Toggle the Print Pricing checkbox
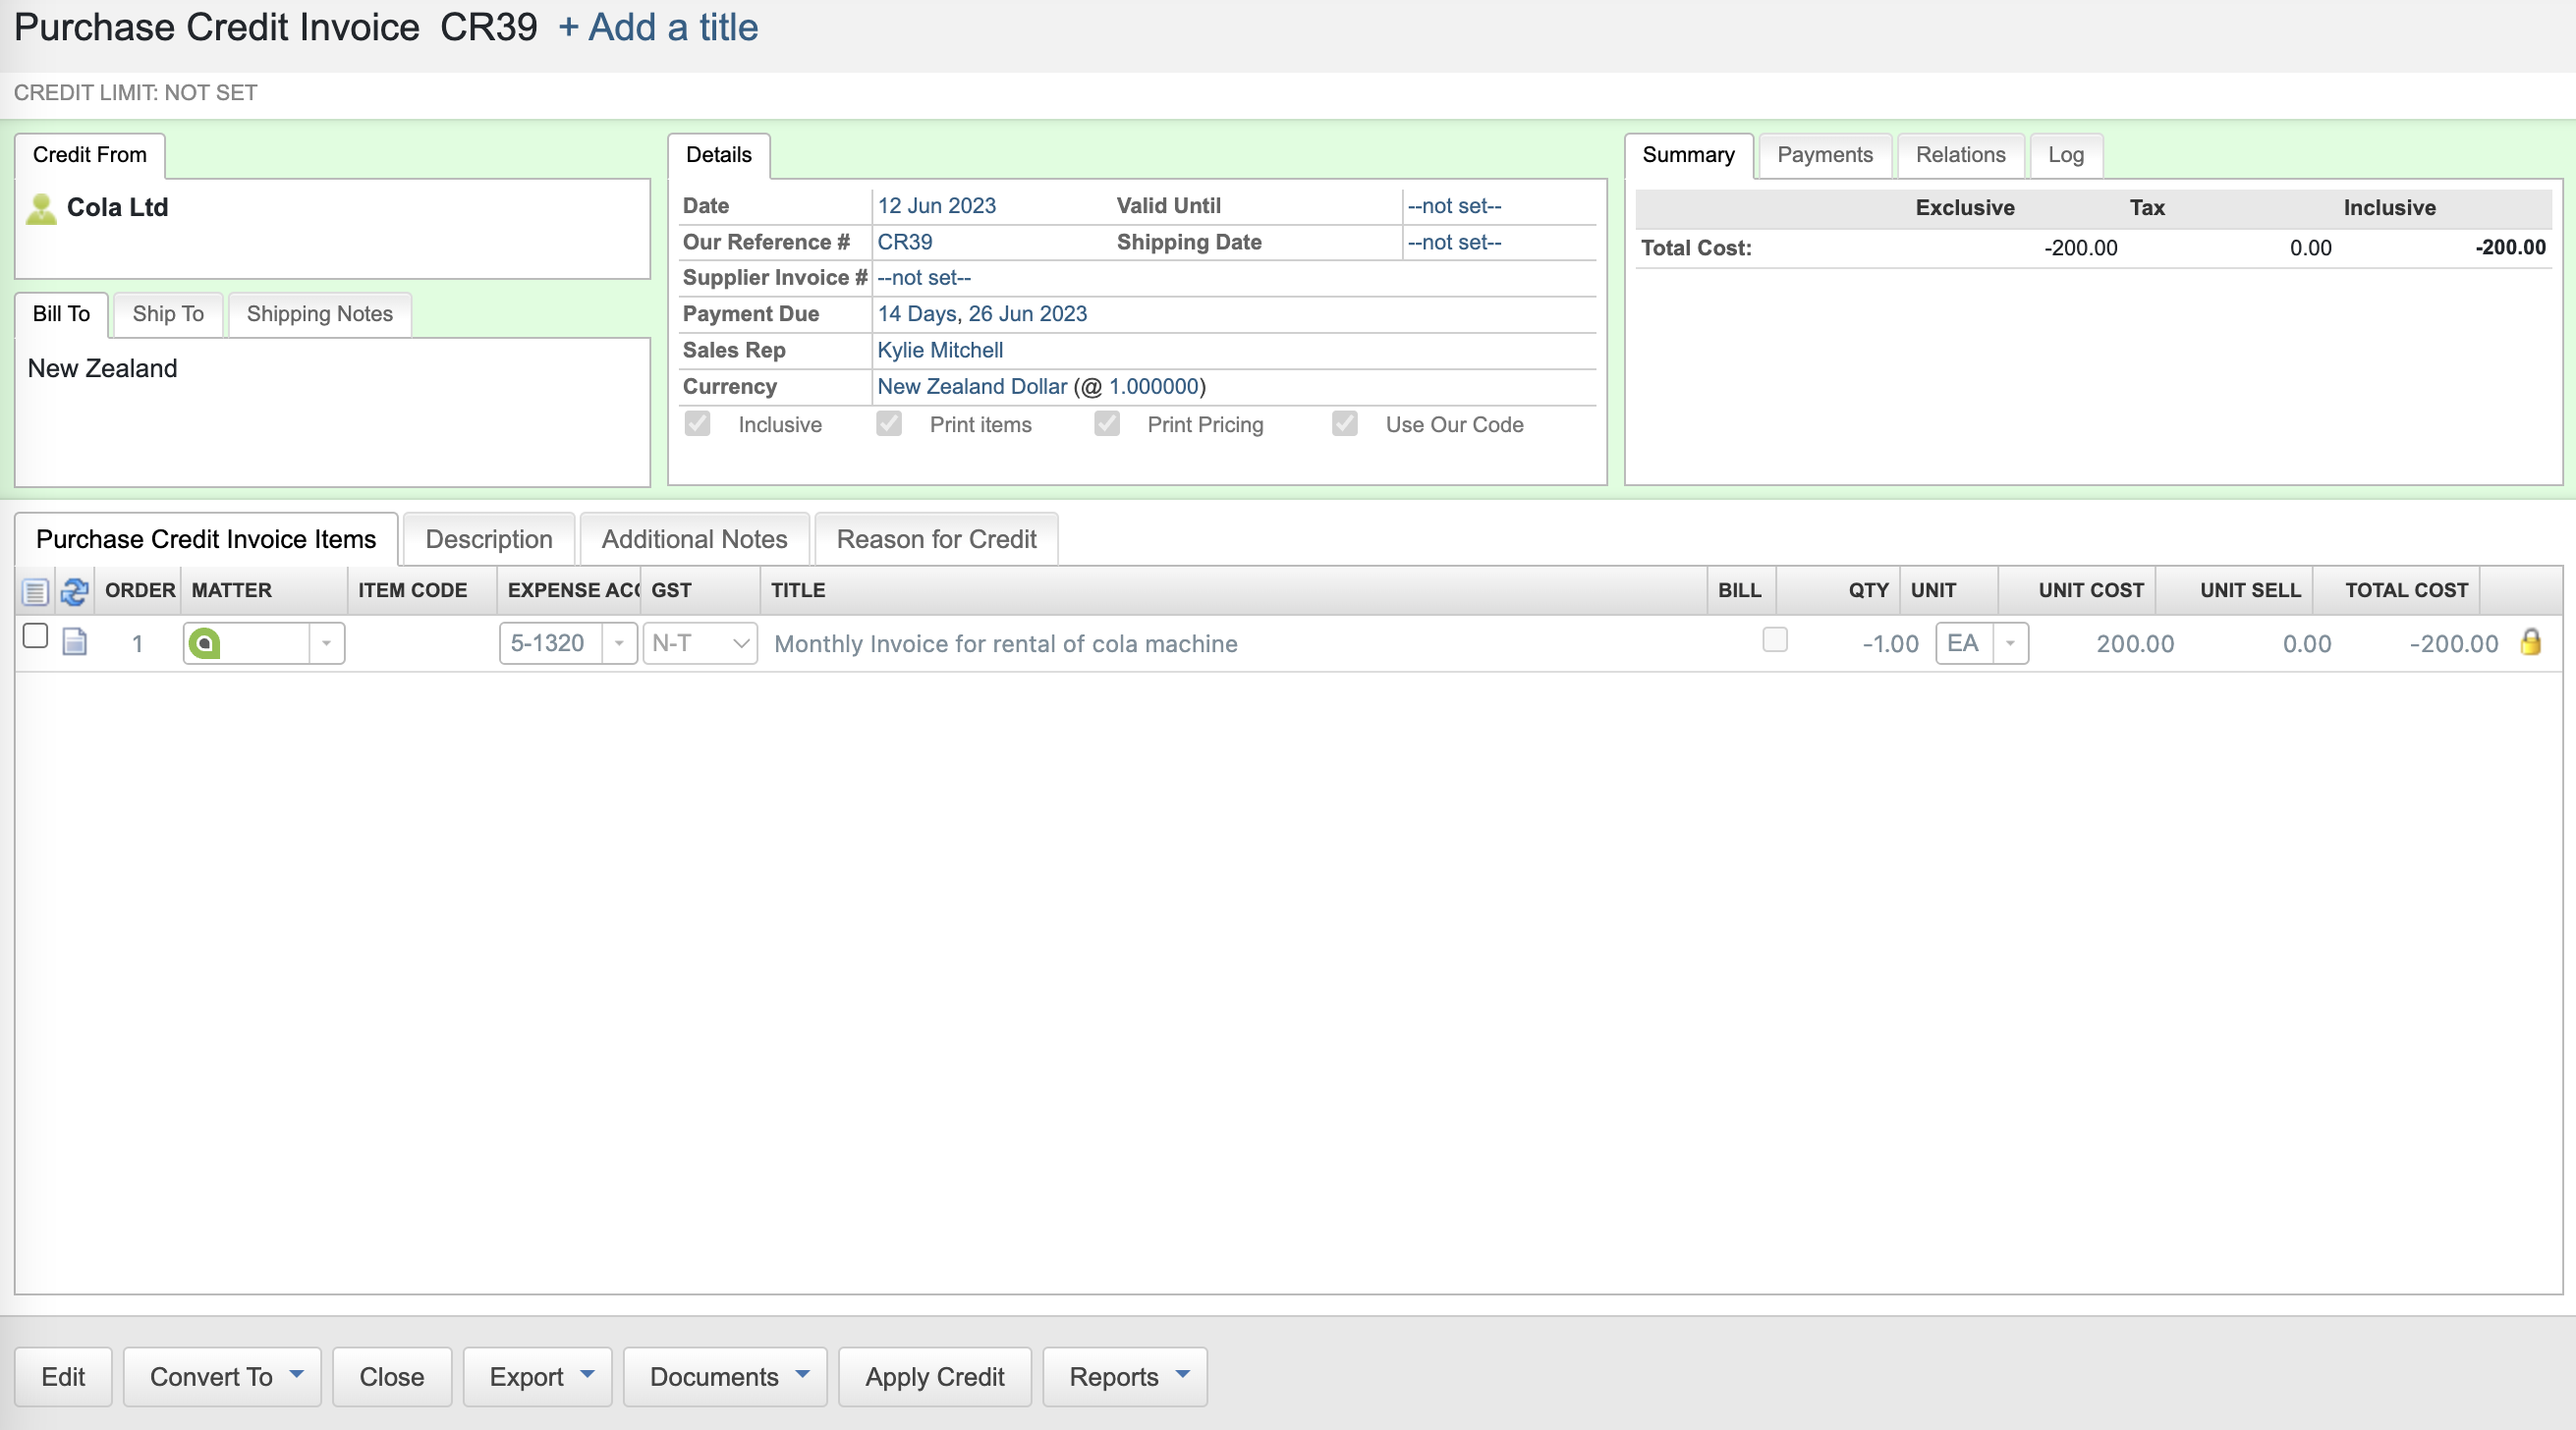2576x1430 pixels. point(1107,424)
